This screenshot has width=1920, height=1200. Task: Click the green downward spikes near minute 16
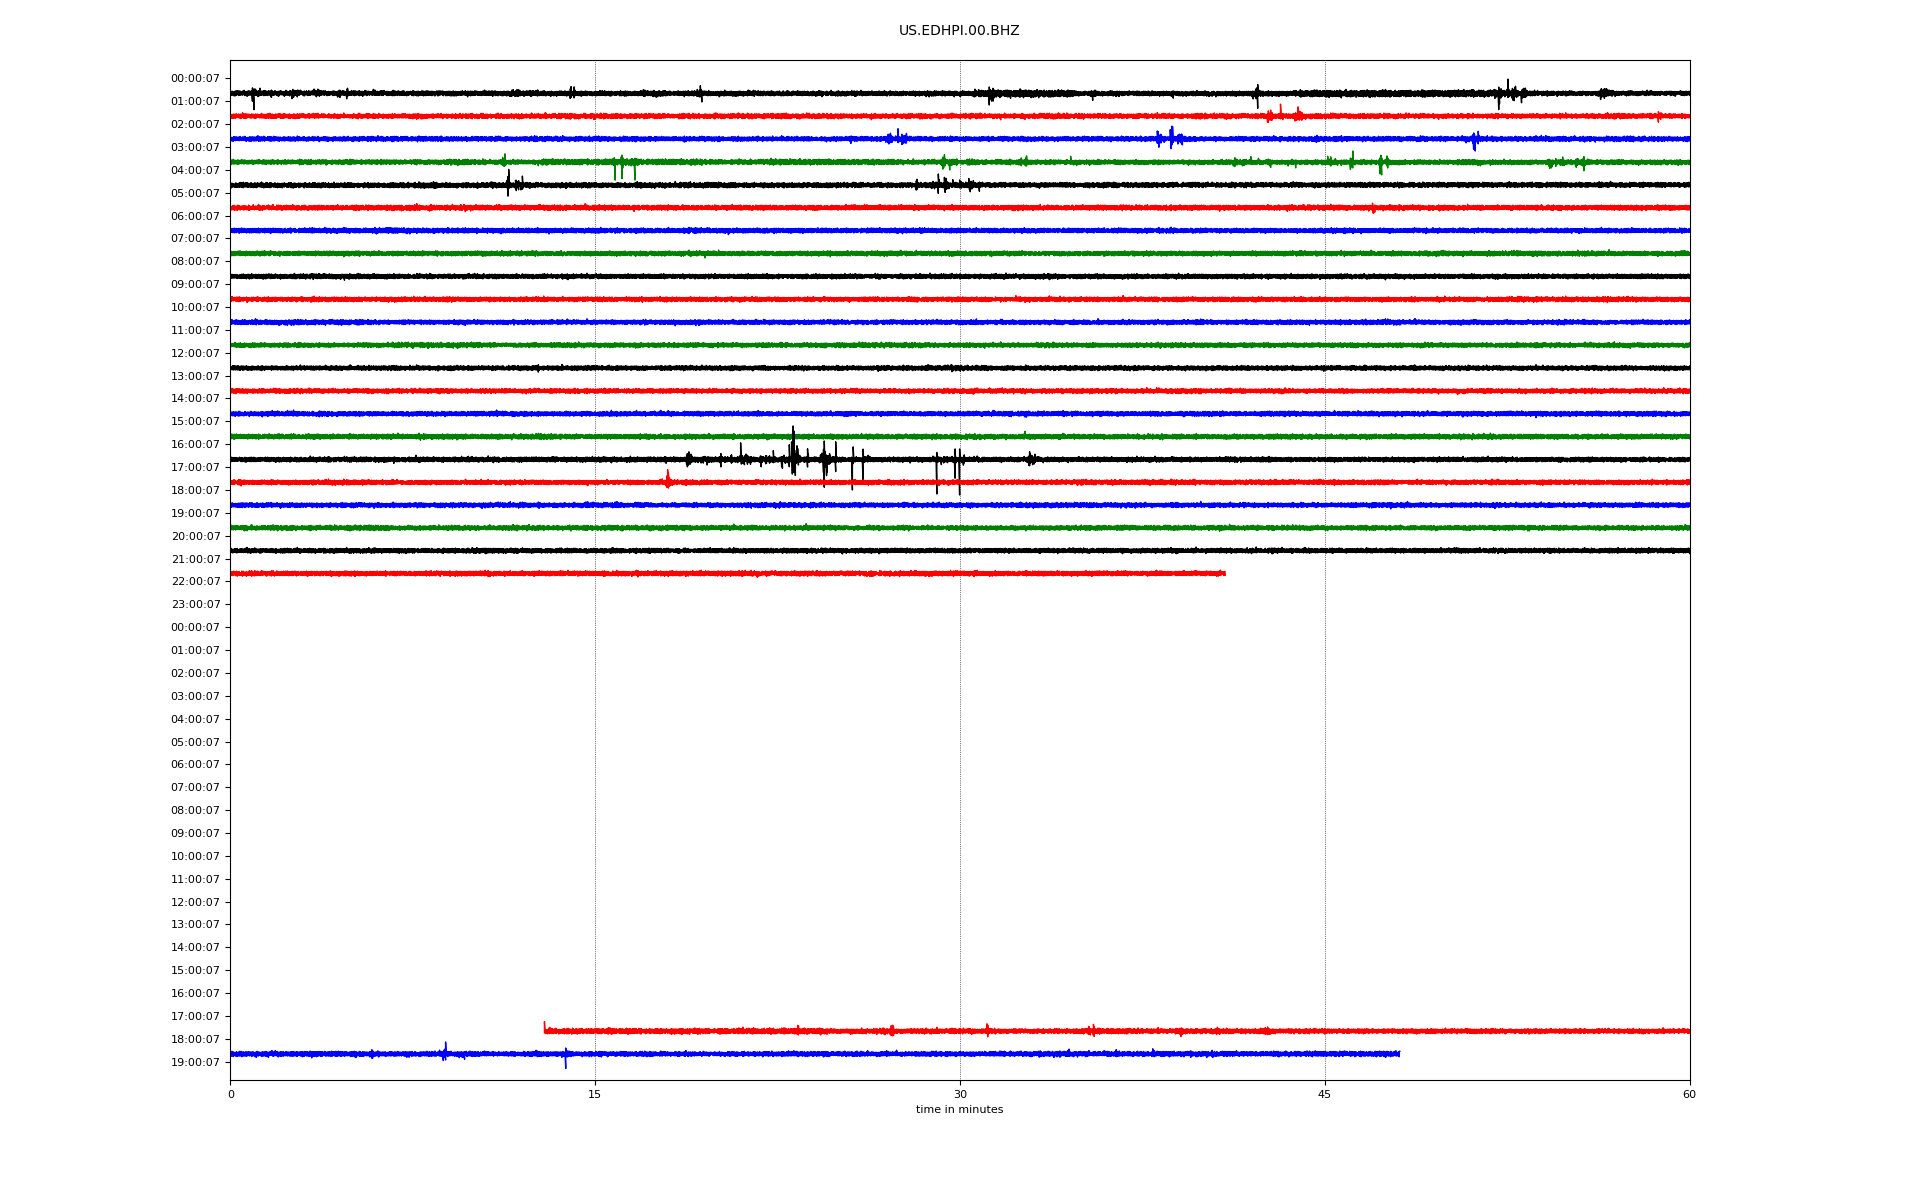pyautogui.click(x=624, y=169)
